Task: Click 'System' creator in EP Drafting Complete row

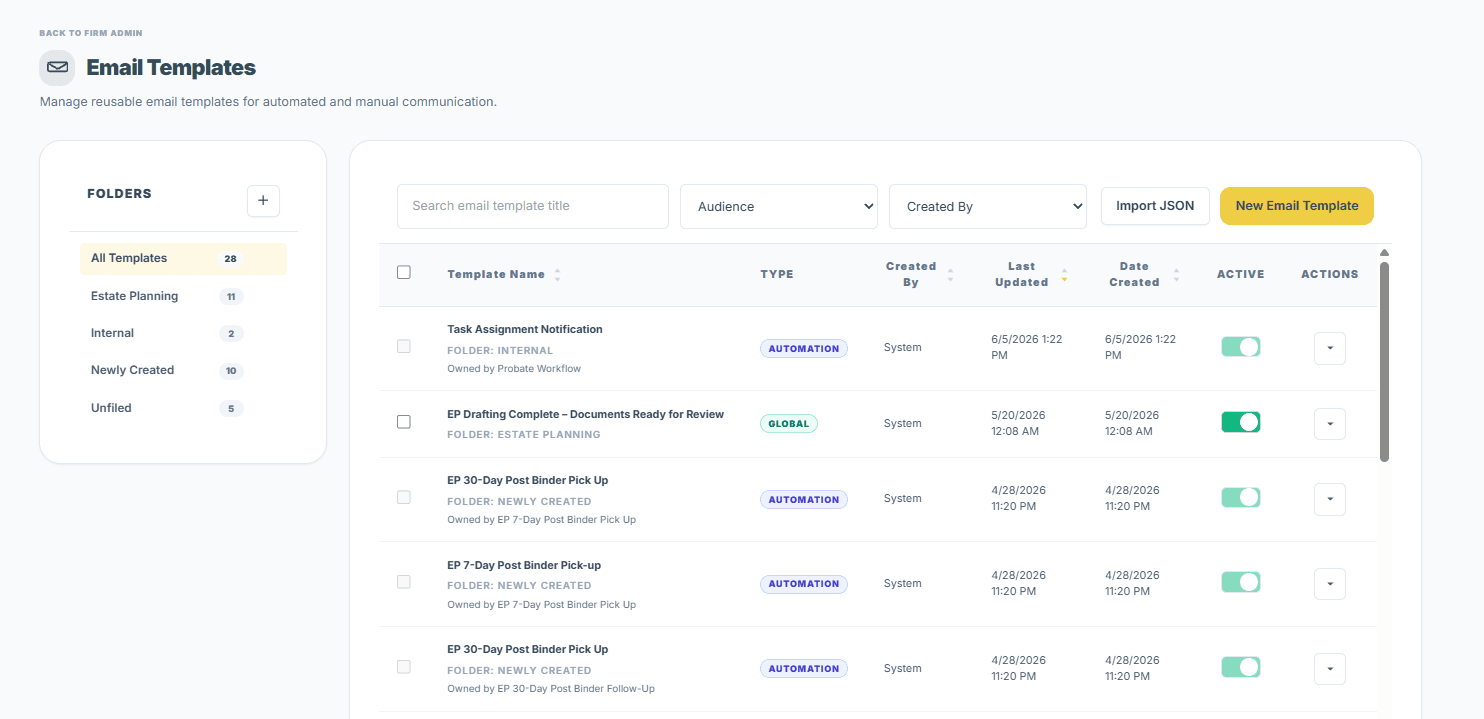Action: pos(903,423)
